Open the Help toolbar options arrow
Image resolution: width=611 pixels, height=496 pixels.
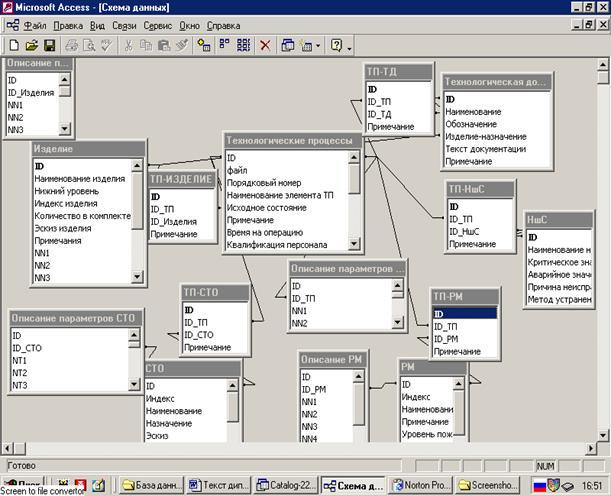(x=349, y=45)
